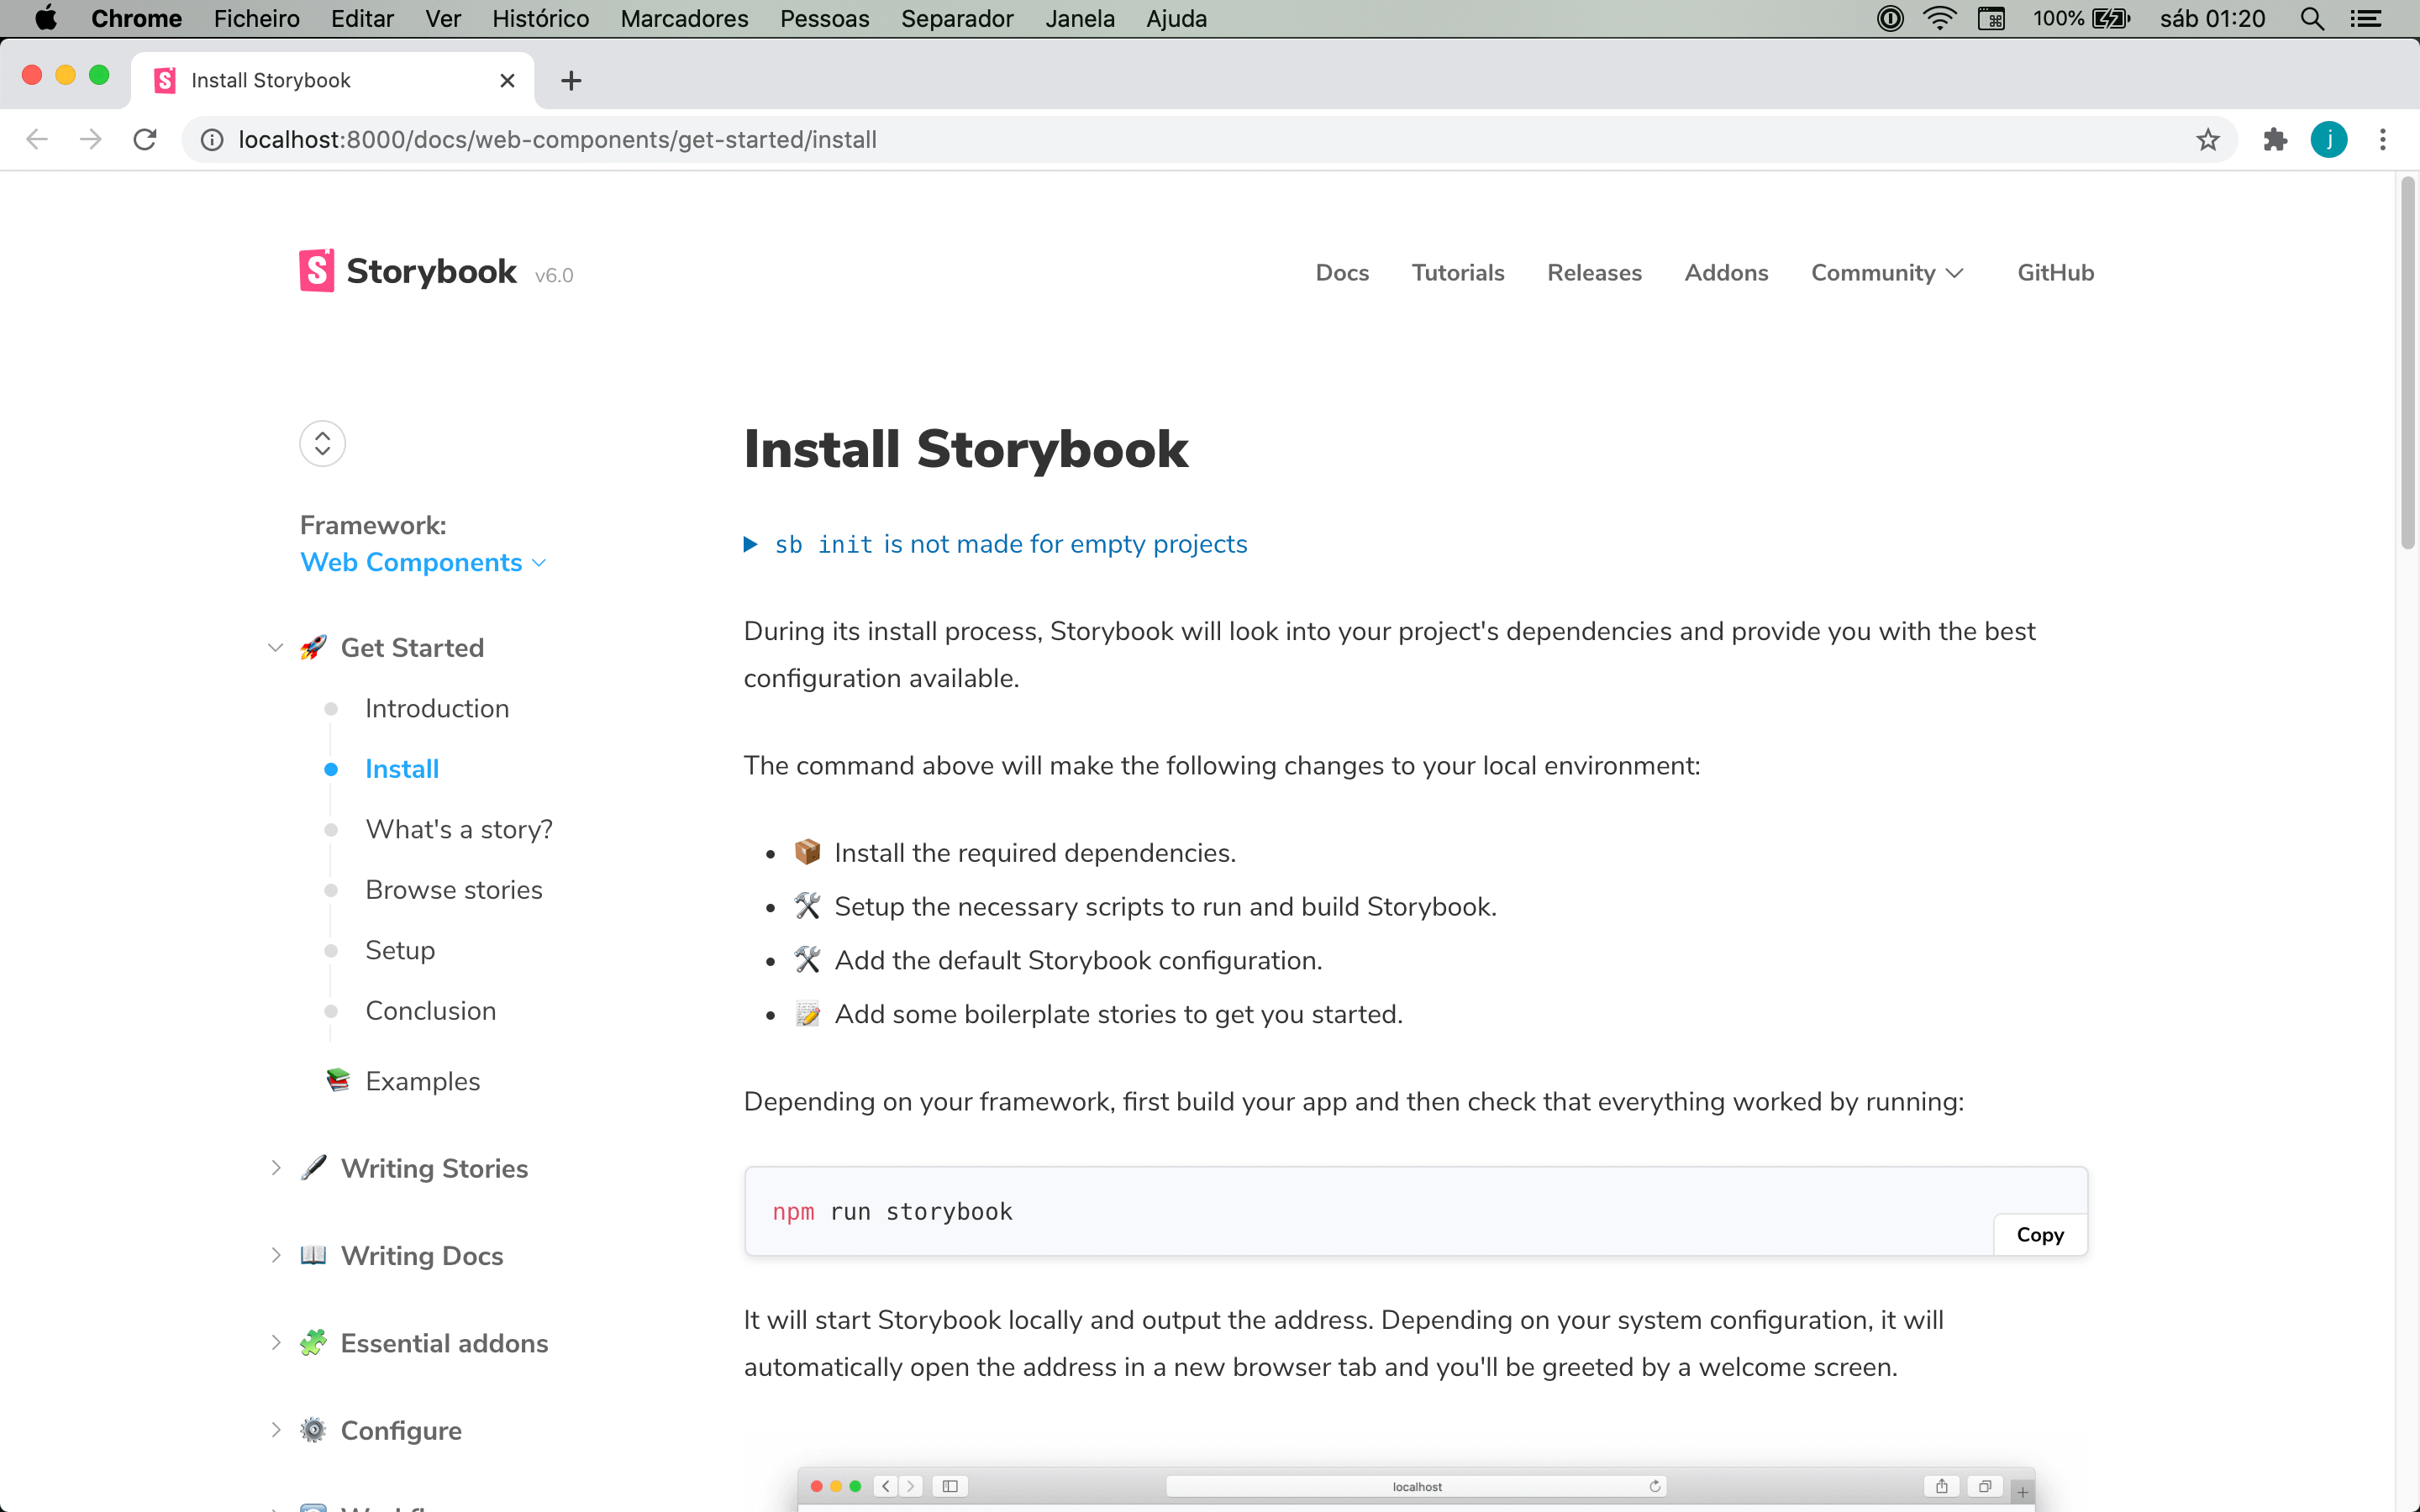Open the version switcher arrows
2420x1512 pixels.
coord(321,443)
